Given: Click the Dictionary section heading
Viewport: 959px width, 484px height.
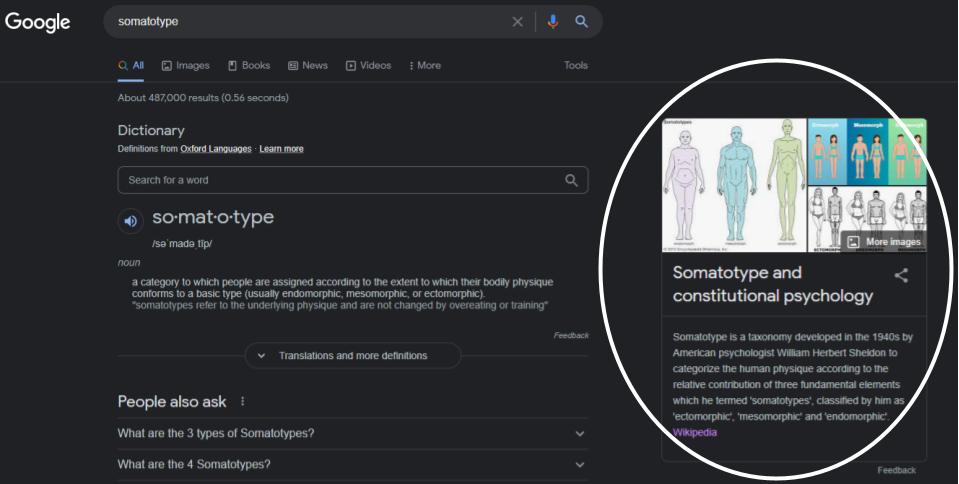Looking at the screenshot, I should point(151,130).
